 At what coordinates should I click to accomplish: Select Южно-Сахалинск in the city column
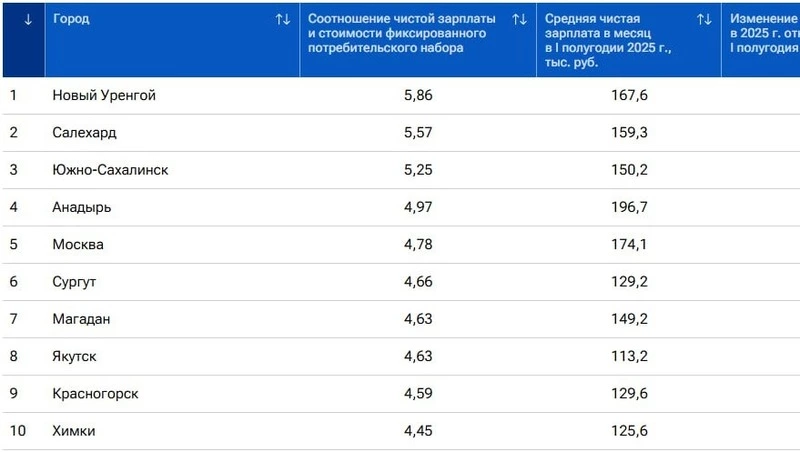click(110, 169)
